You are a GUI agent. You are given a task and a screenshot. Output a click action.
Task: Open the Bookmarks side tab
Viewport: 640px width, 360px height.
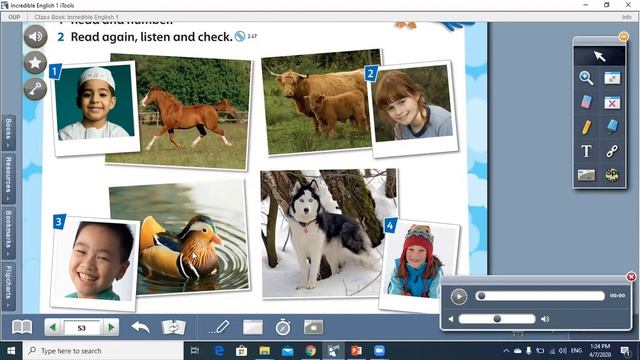(x=8, y=233)
